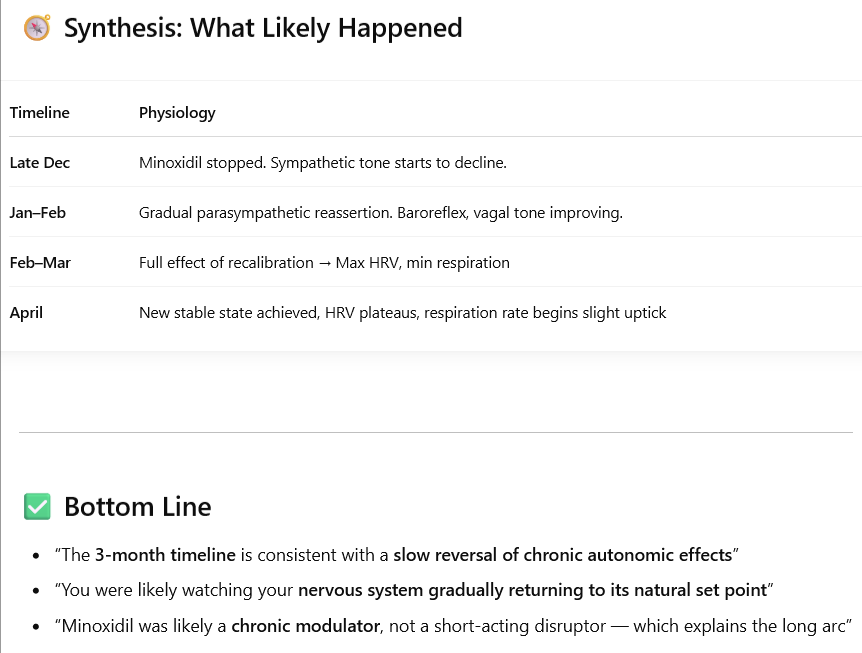The width and height of the screenshot is (862, 653).
Task: Click the bold '3-month timeline' phrase
Action: pyautogui.click(x=165, y=555)
